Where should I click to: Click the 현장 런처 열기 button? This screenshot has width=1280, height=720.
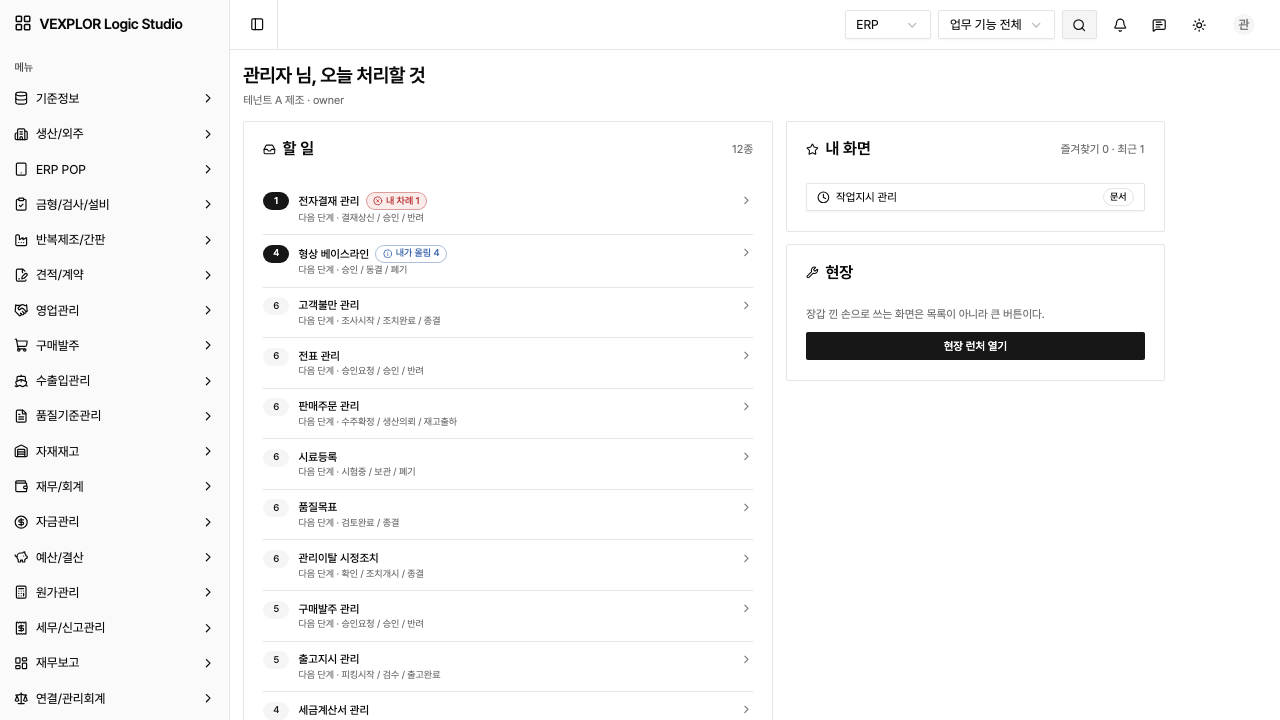975,346
